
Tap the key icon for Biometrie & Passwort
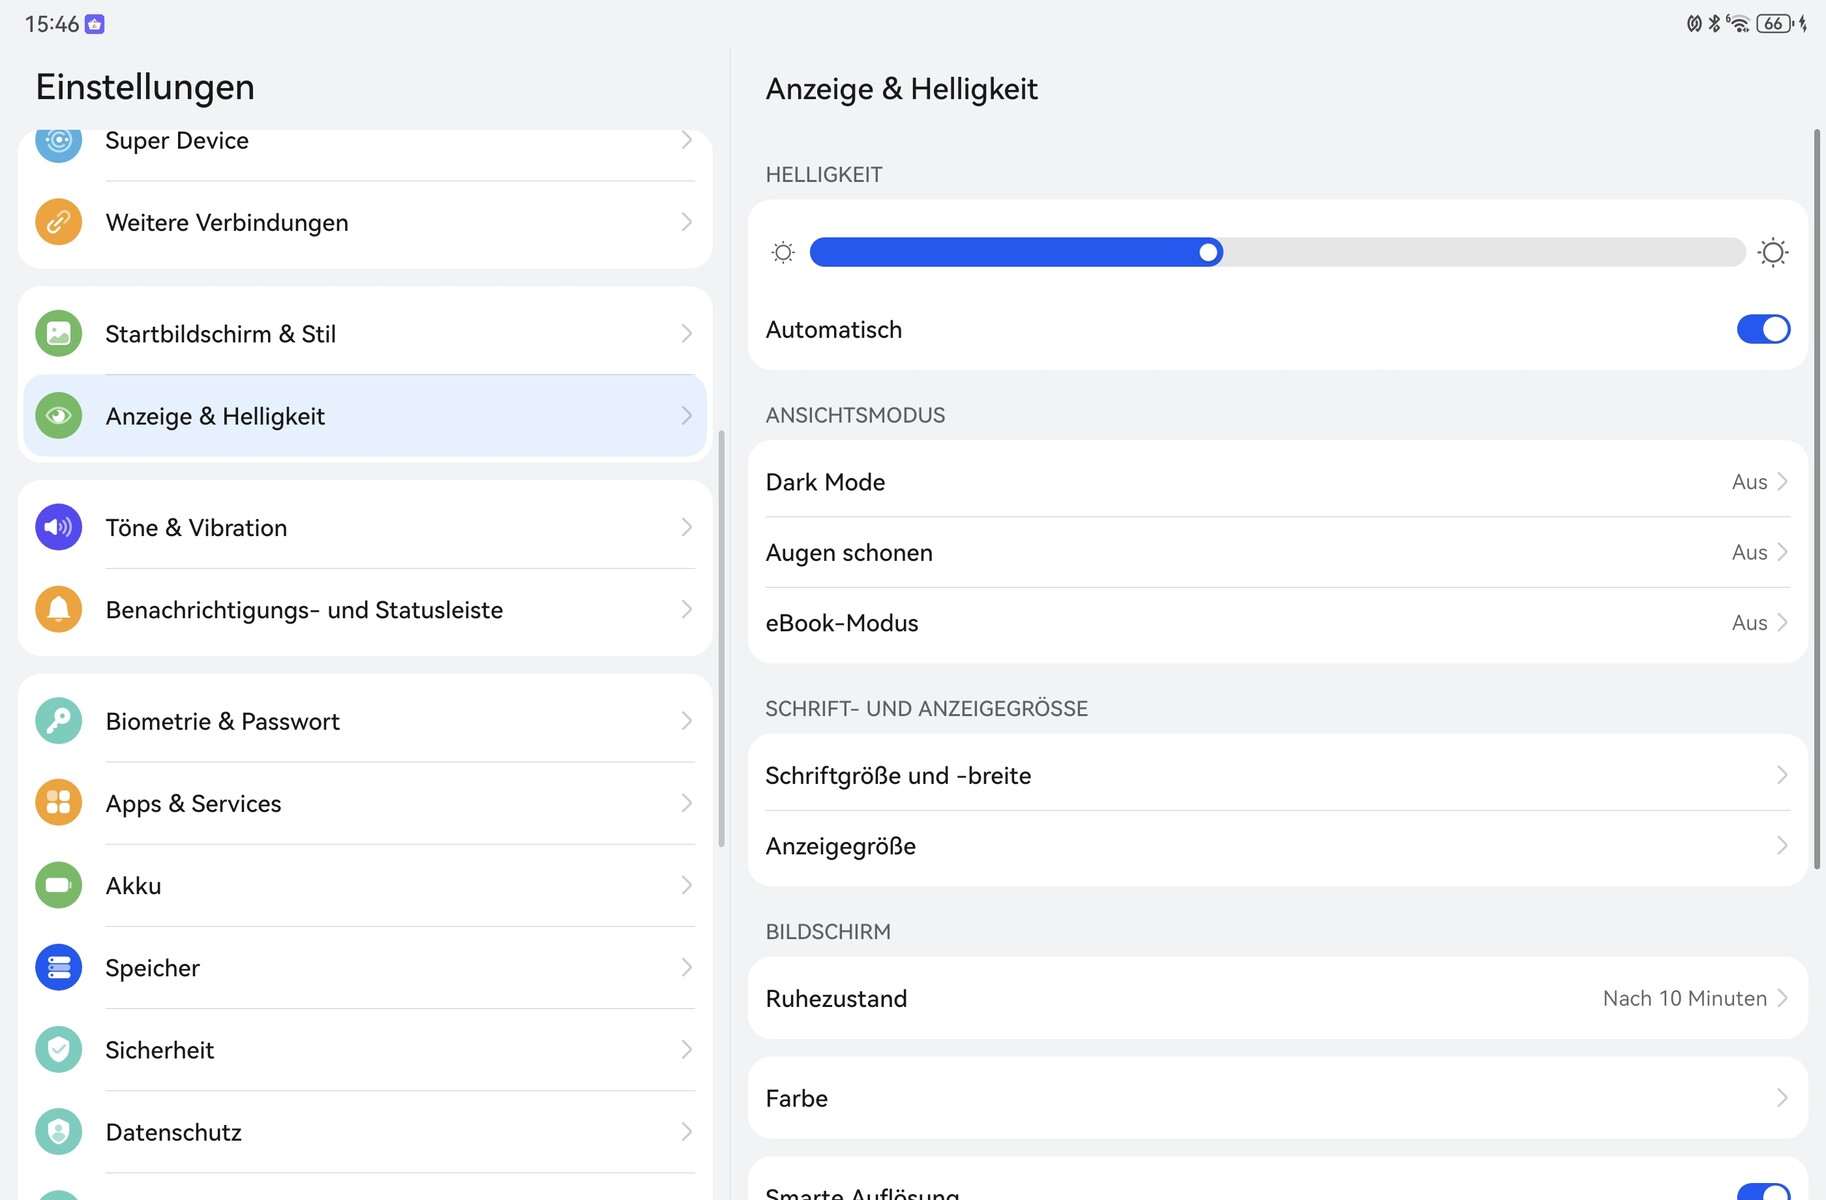point(58,721)
